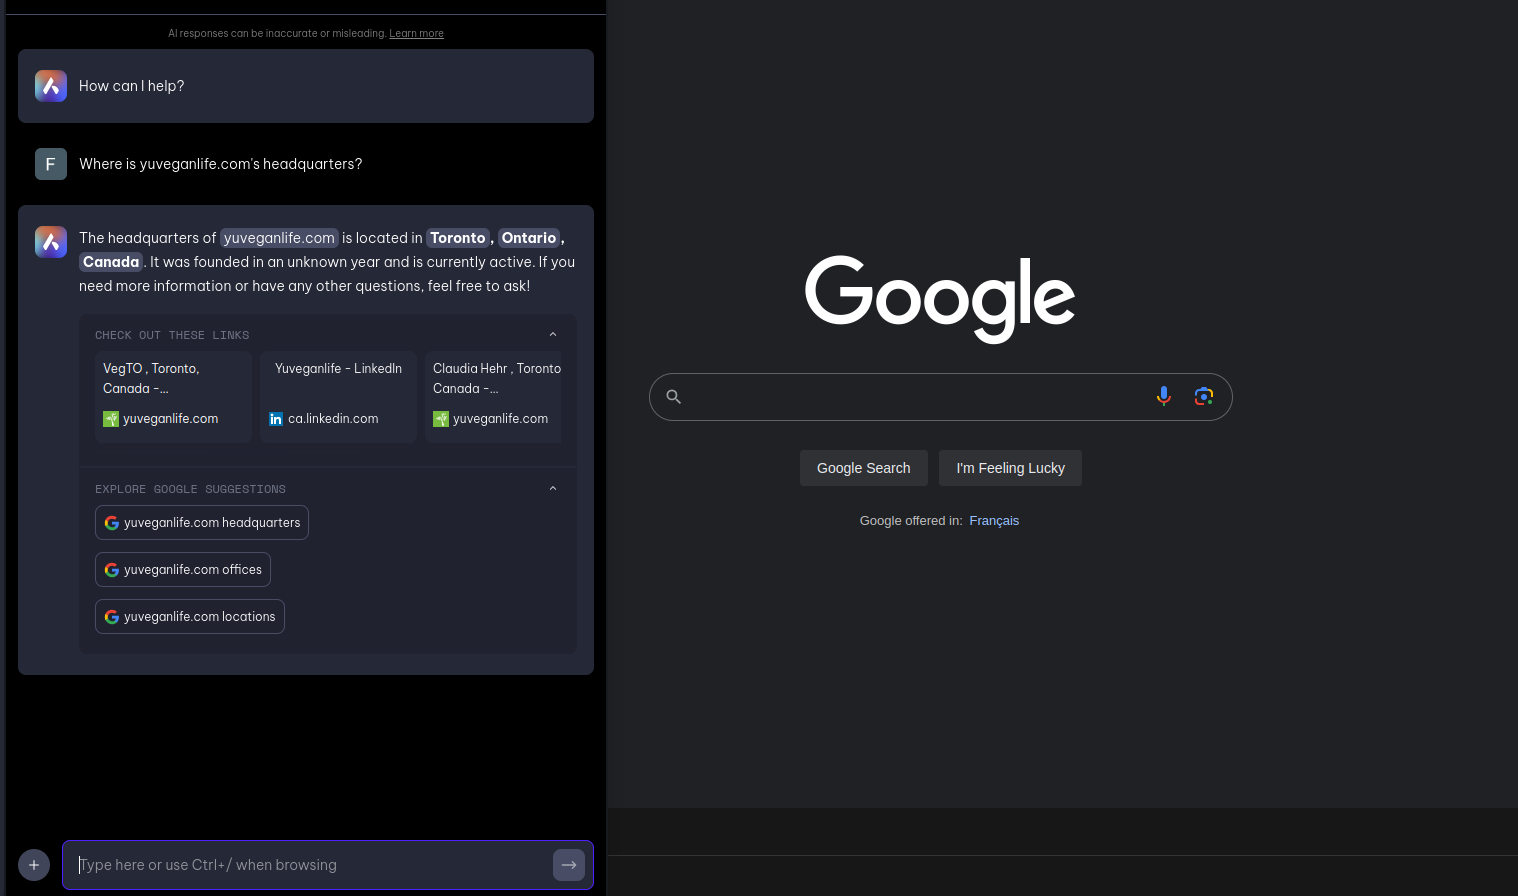This screenshot has width=1518, height=896.
Task: Click highlighted 'Canada' in answer
Action: 111,262
